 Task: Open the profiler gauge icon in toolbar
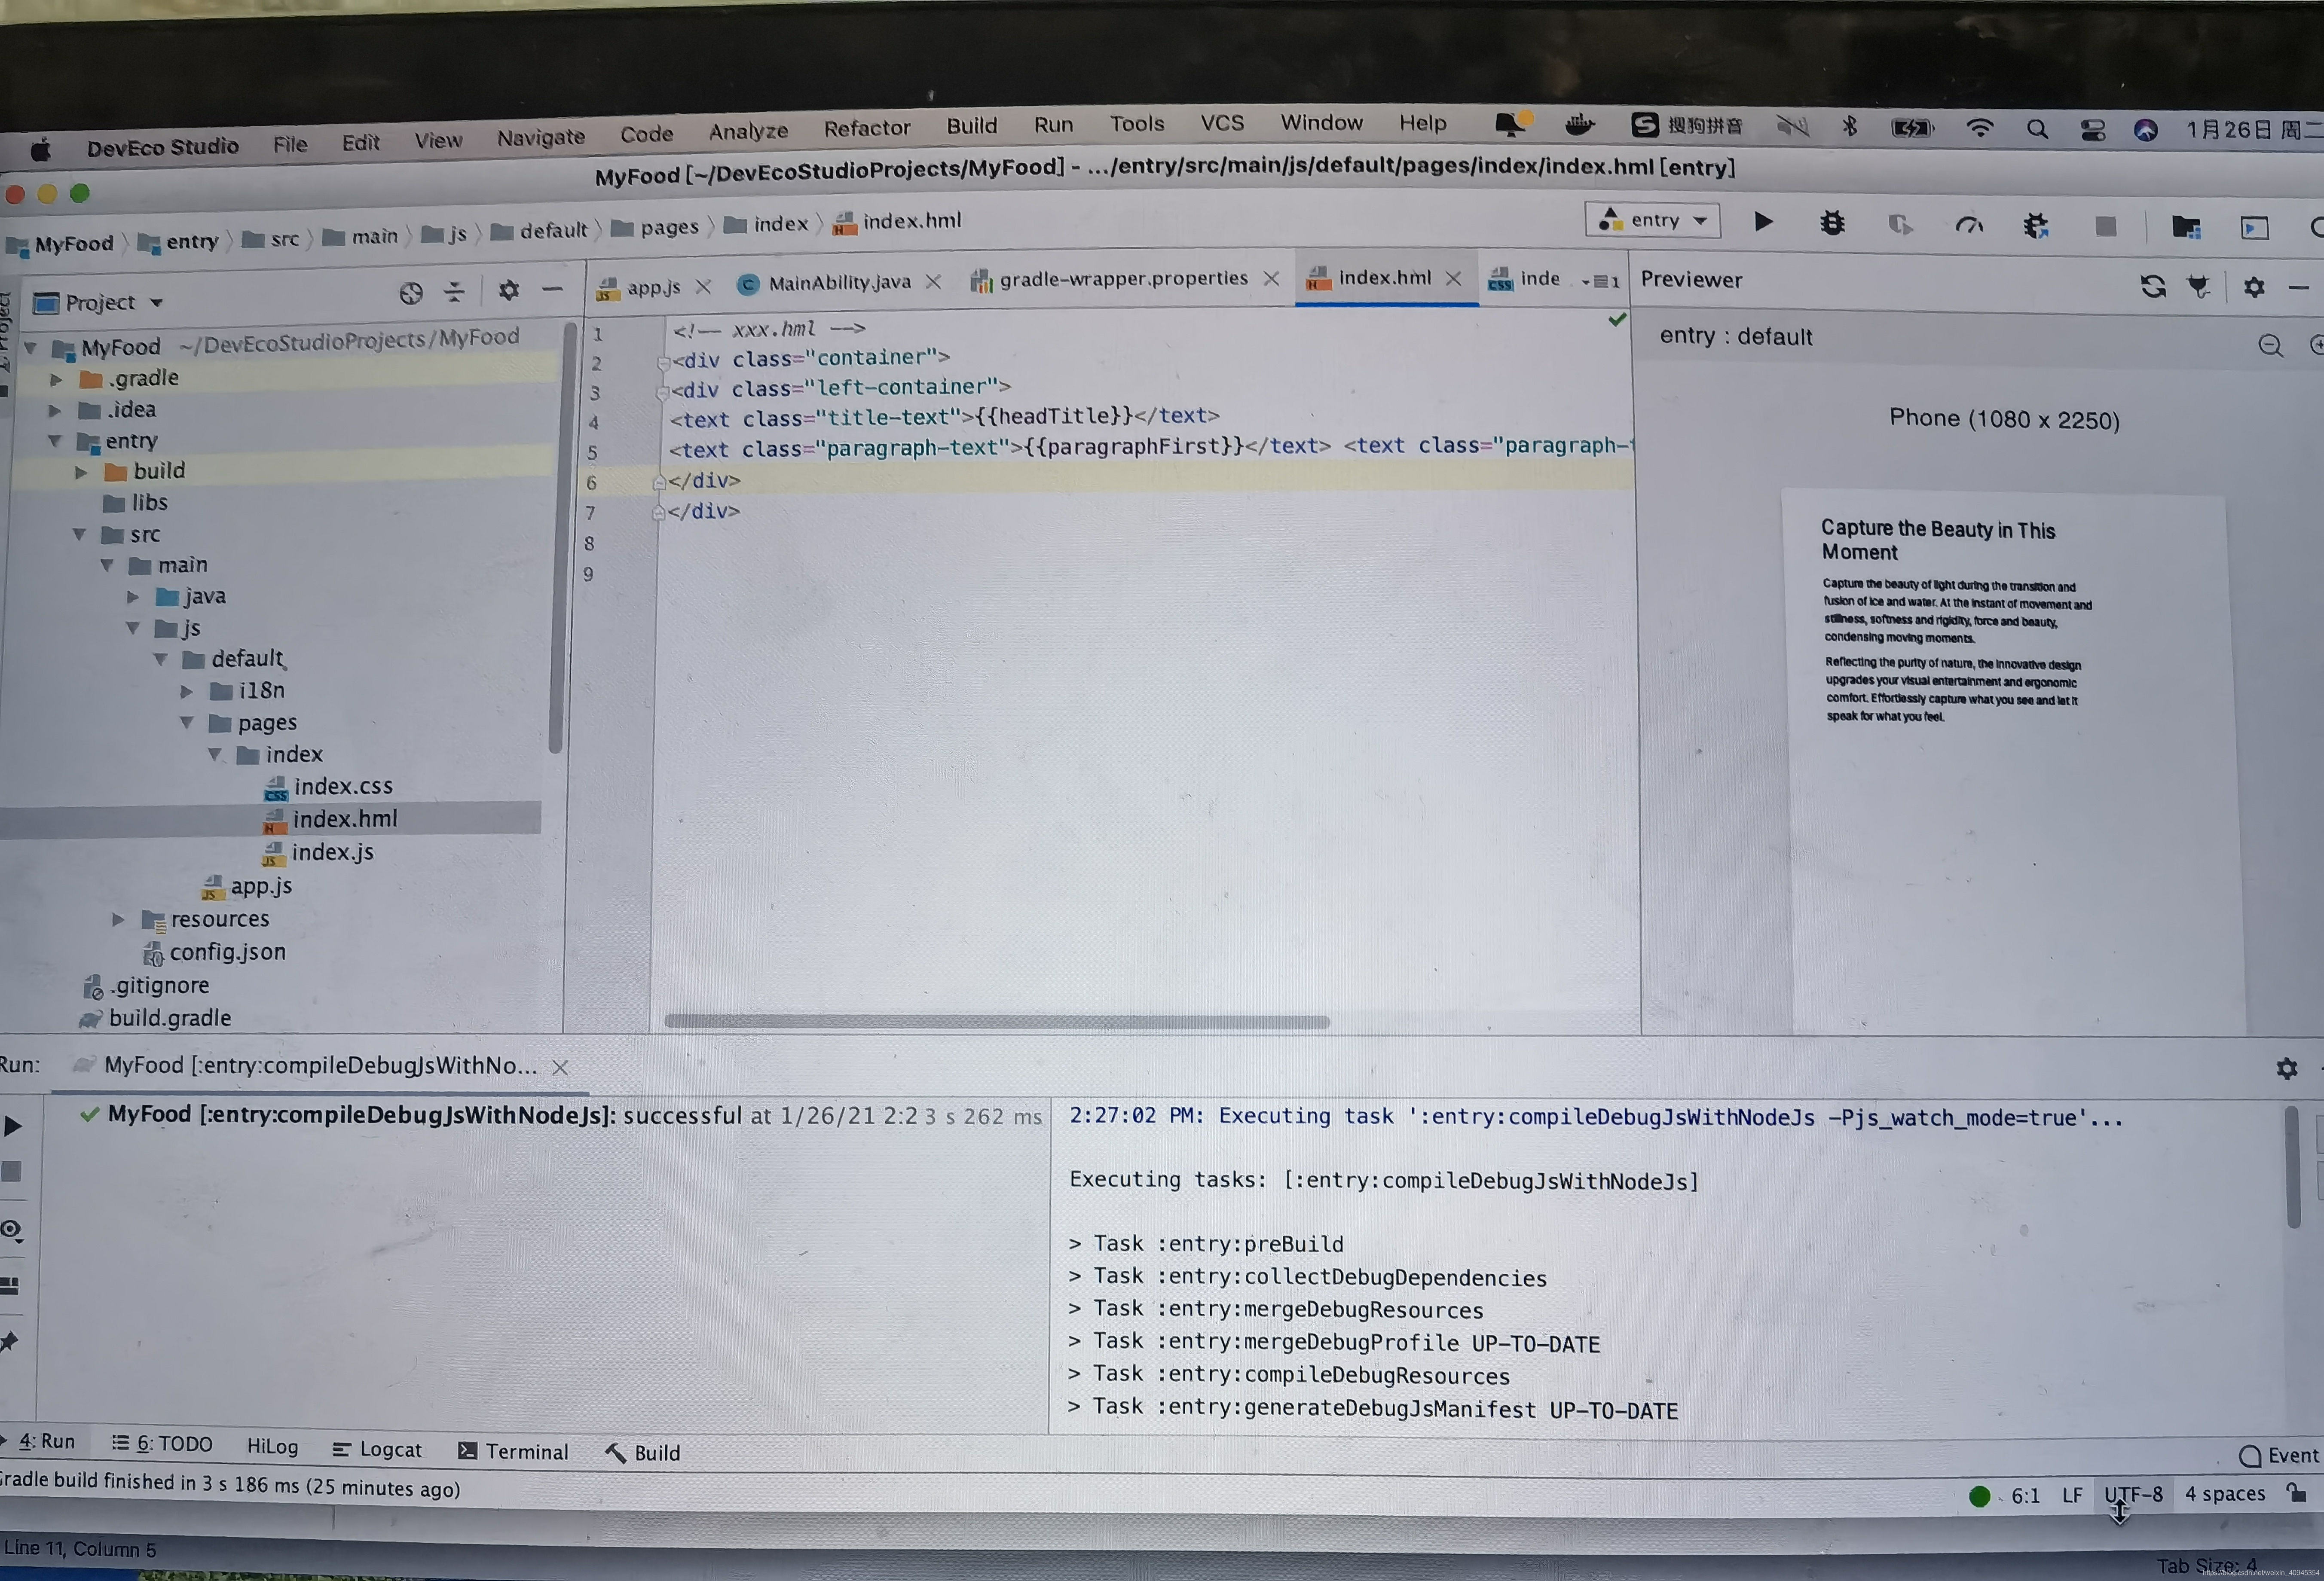1968,225
